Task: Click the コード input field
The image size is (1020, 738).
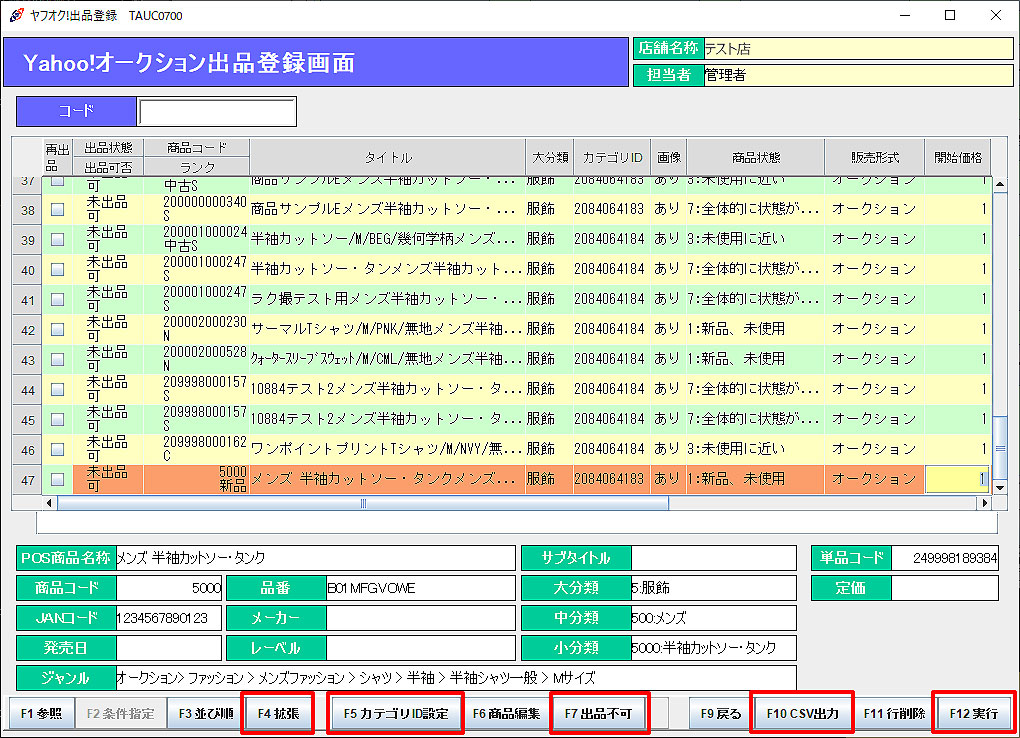Action: [217, 112]
